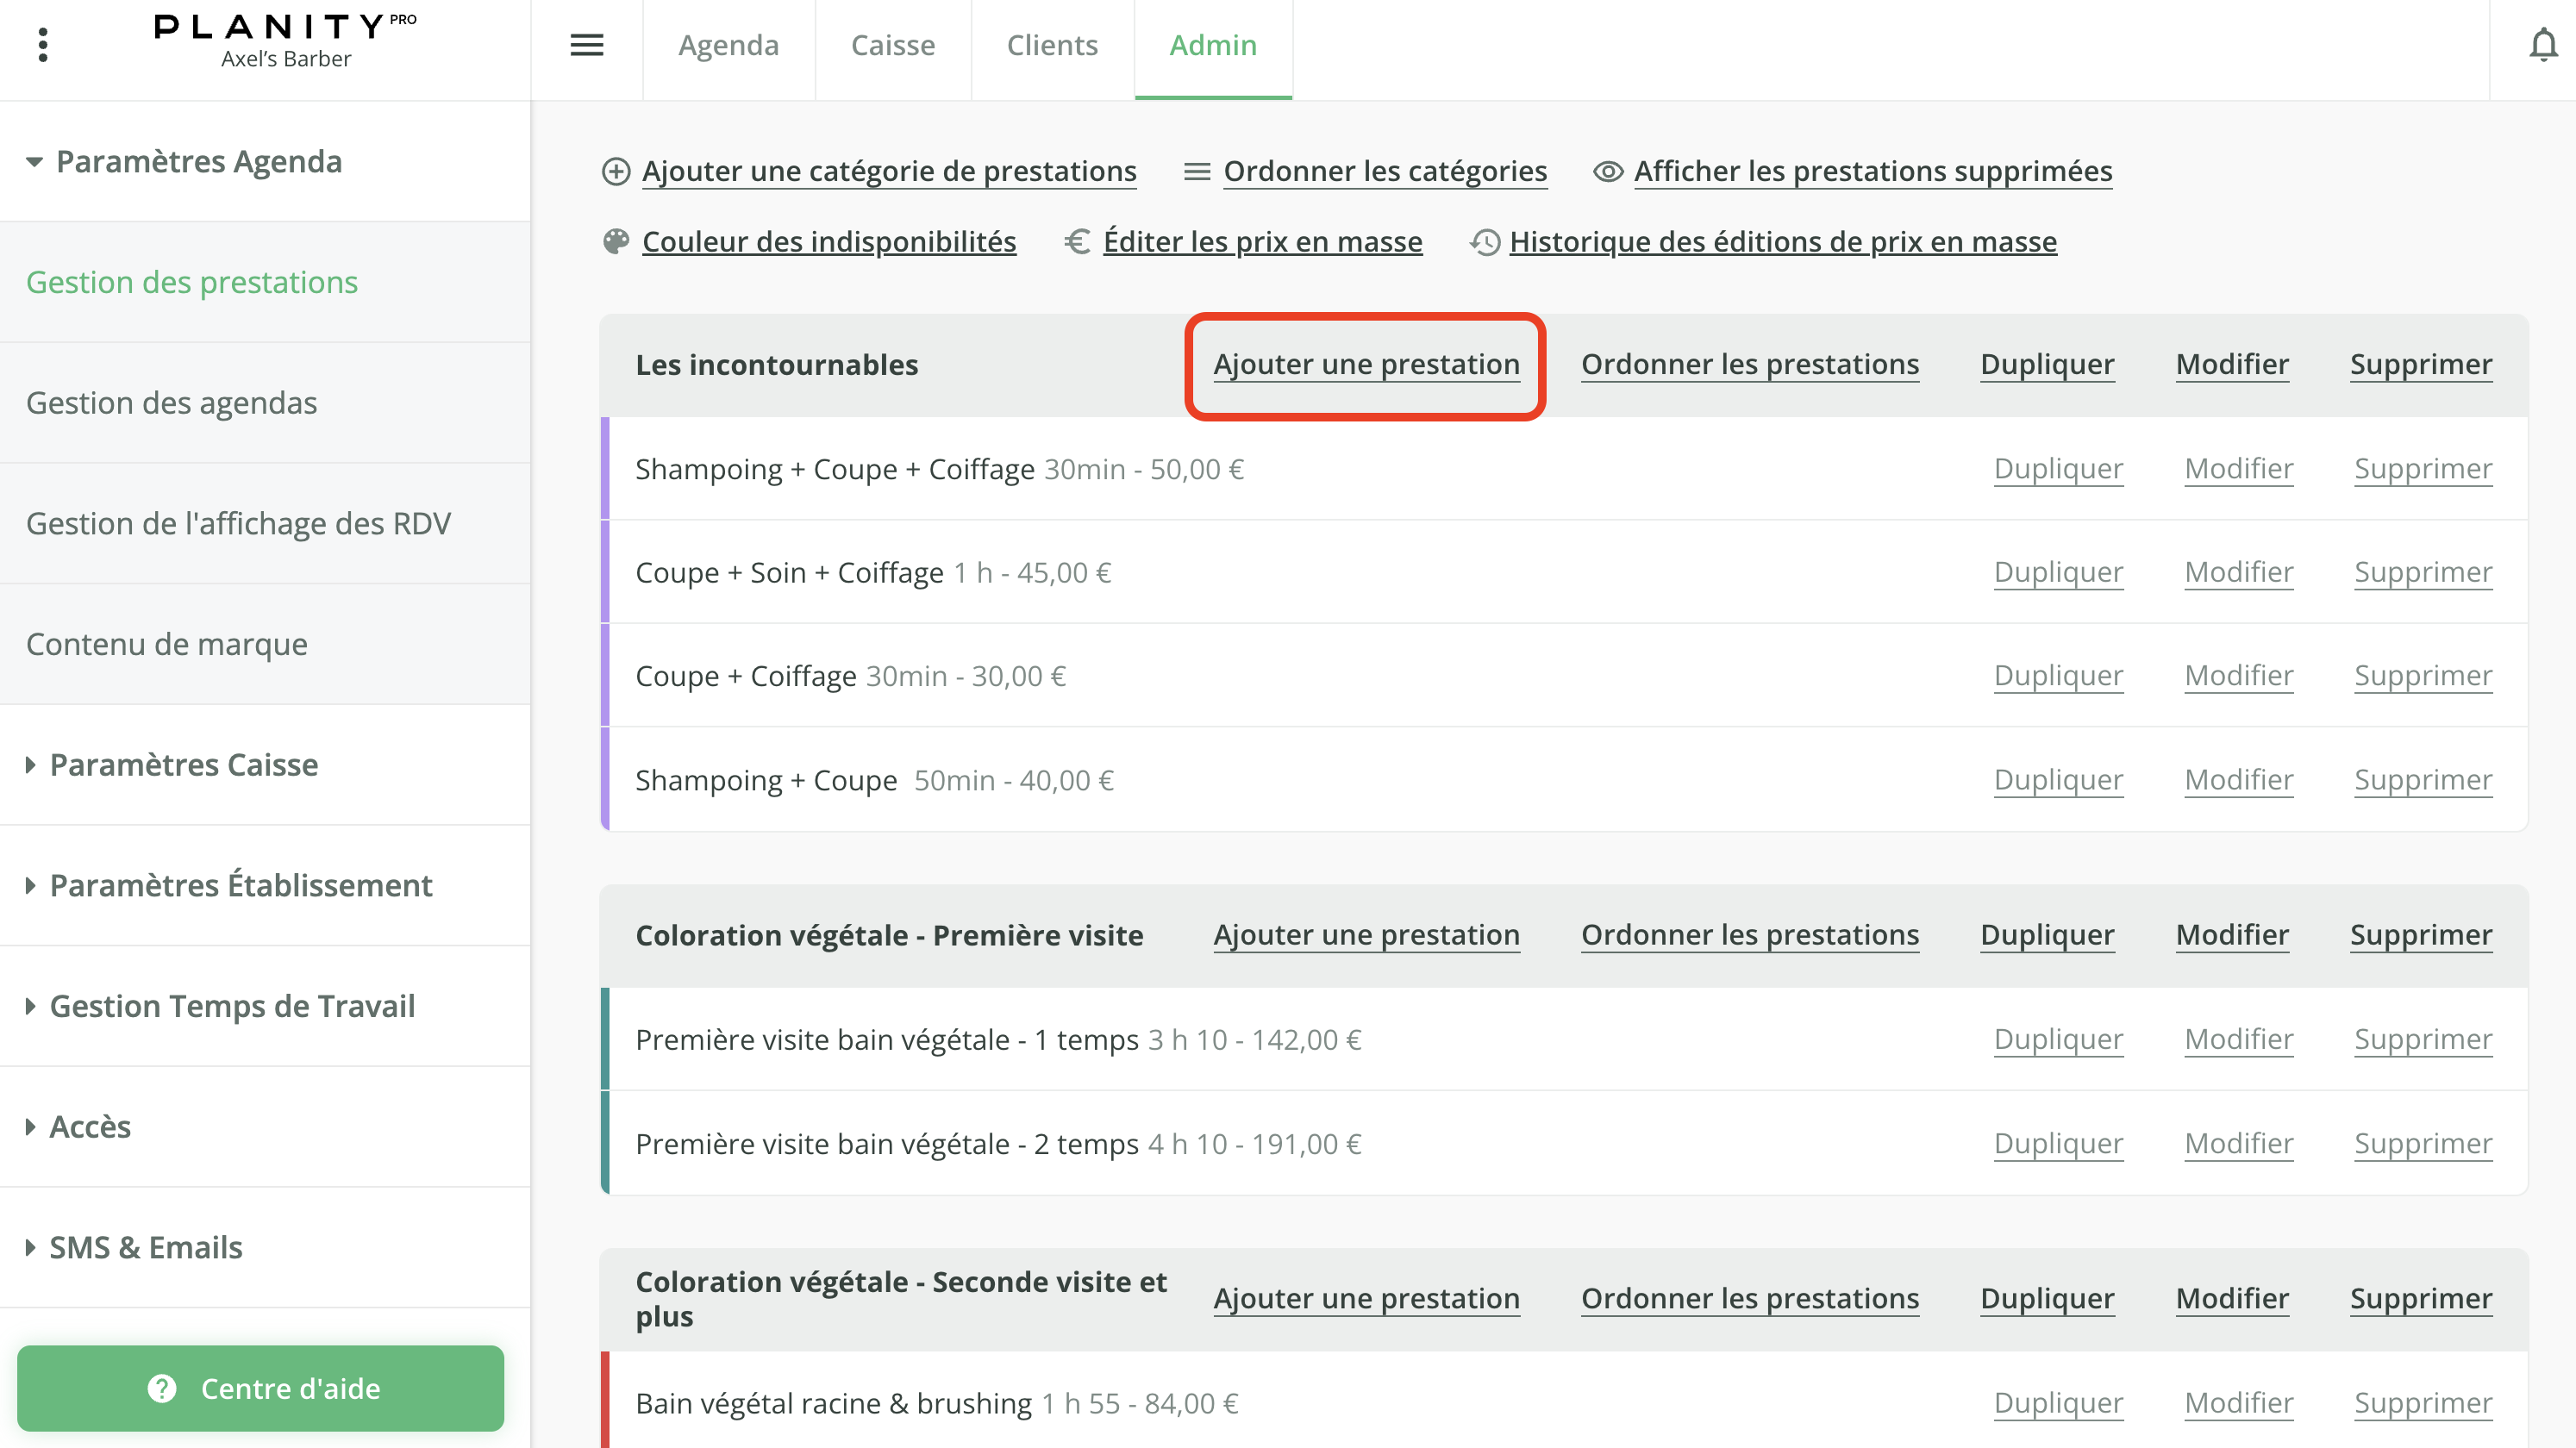Click the list icon to reorder categories
This screenshot has height=1448, width=2576.
pos(1196,172)
